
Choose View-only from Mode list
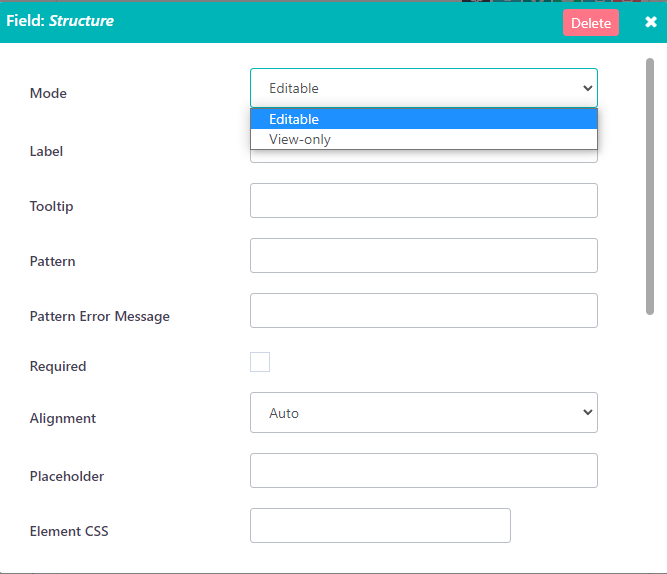coord(424,139)
